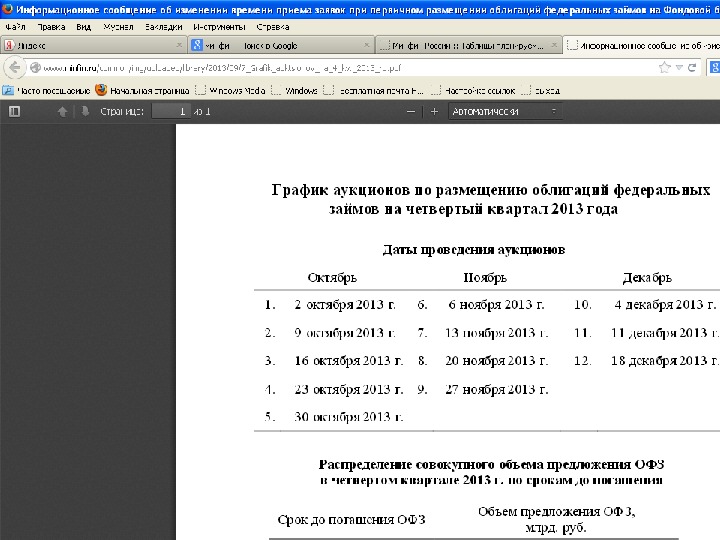Click the Срок до погашения ОФЗ header

click(x=351, y=520)
